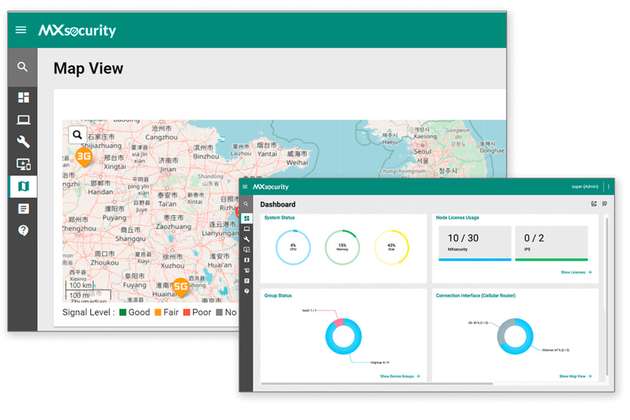Open Dashboard from Map View window sidebar
This screenshot has height=420, width=630.
pyautogui.click(x=23, y=97)
